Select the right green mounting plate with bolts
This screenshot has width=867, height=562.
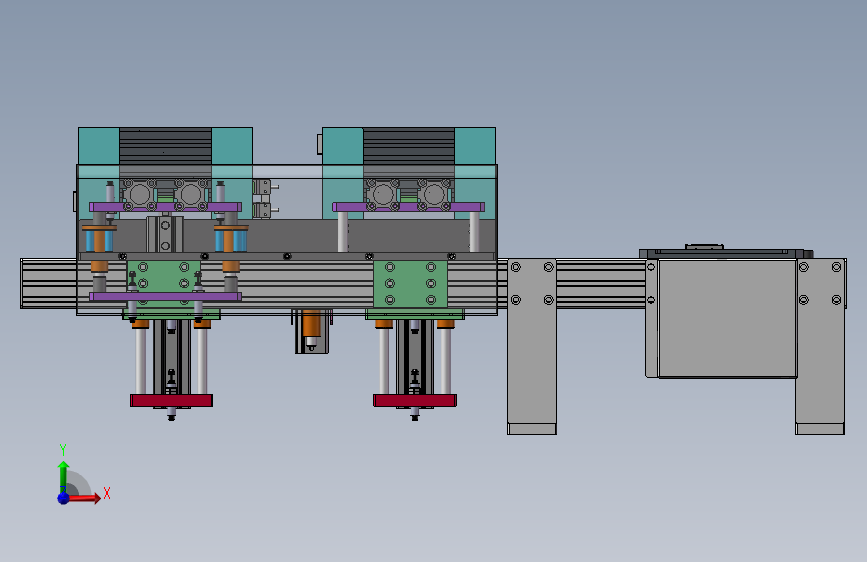tap(410, 284)
